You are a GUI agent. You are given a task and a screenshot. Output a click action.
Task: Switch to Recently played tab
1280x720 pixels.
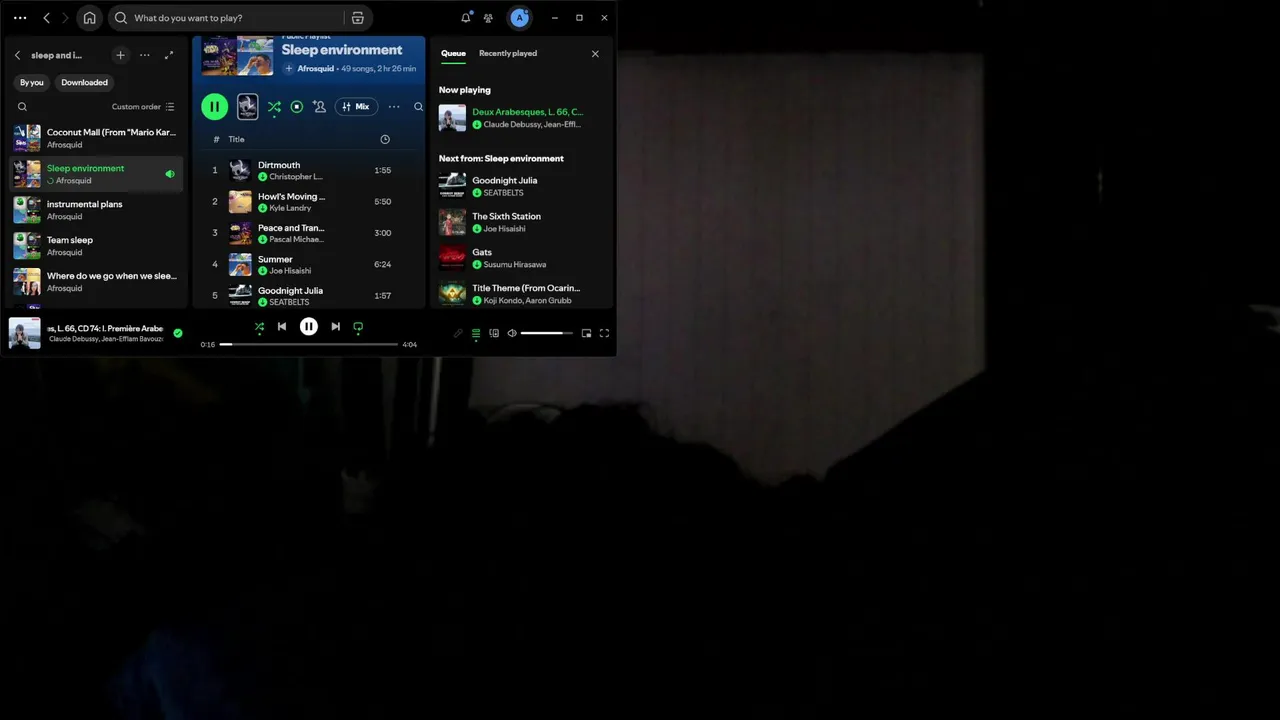click(x=508, y=53)
